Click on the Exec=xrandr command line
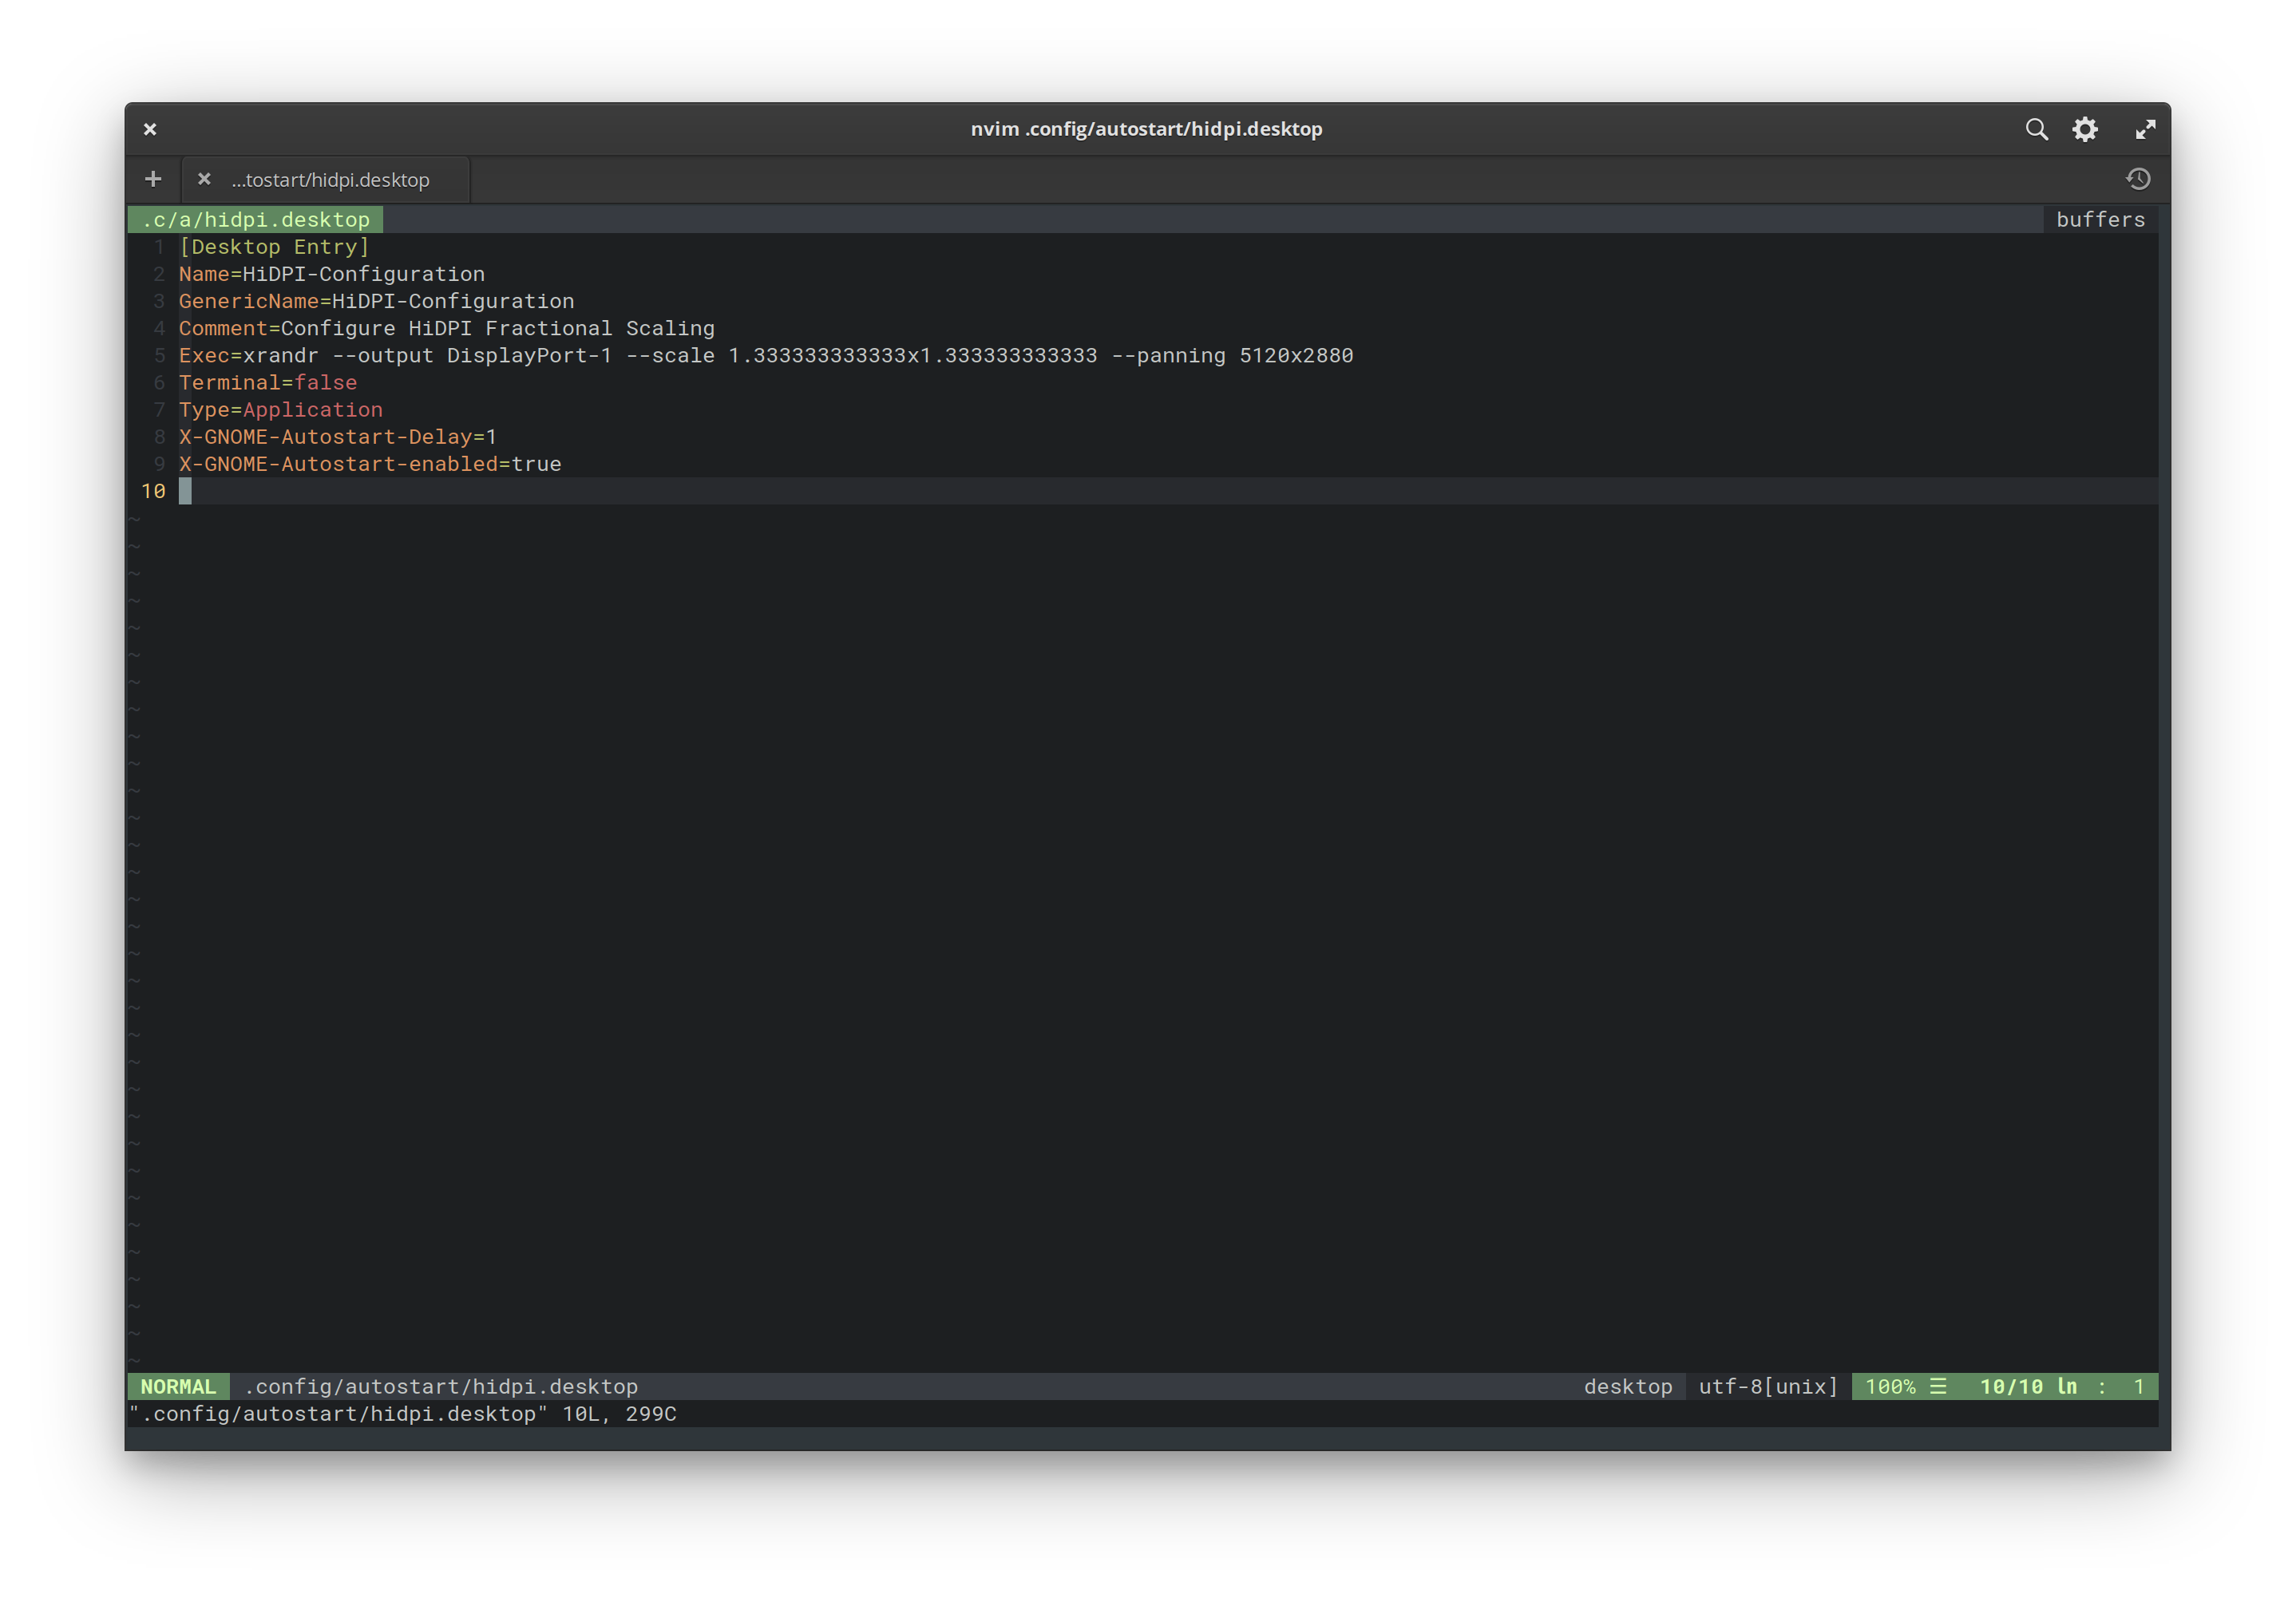This screenshot has width=2296, height=1598. (765, 356)
